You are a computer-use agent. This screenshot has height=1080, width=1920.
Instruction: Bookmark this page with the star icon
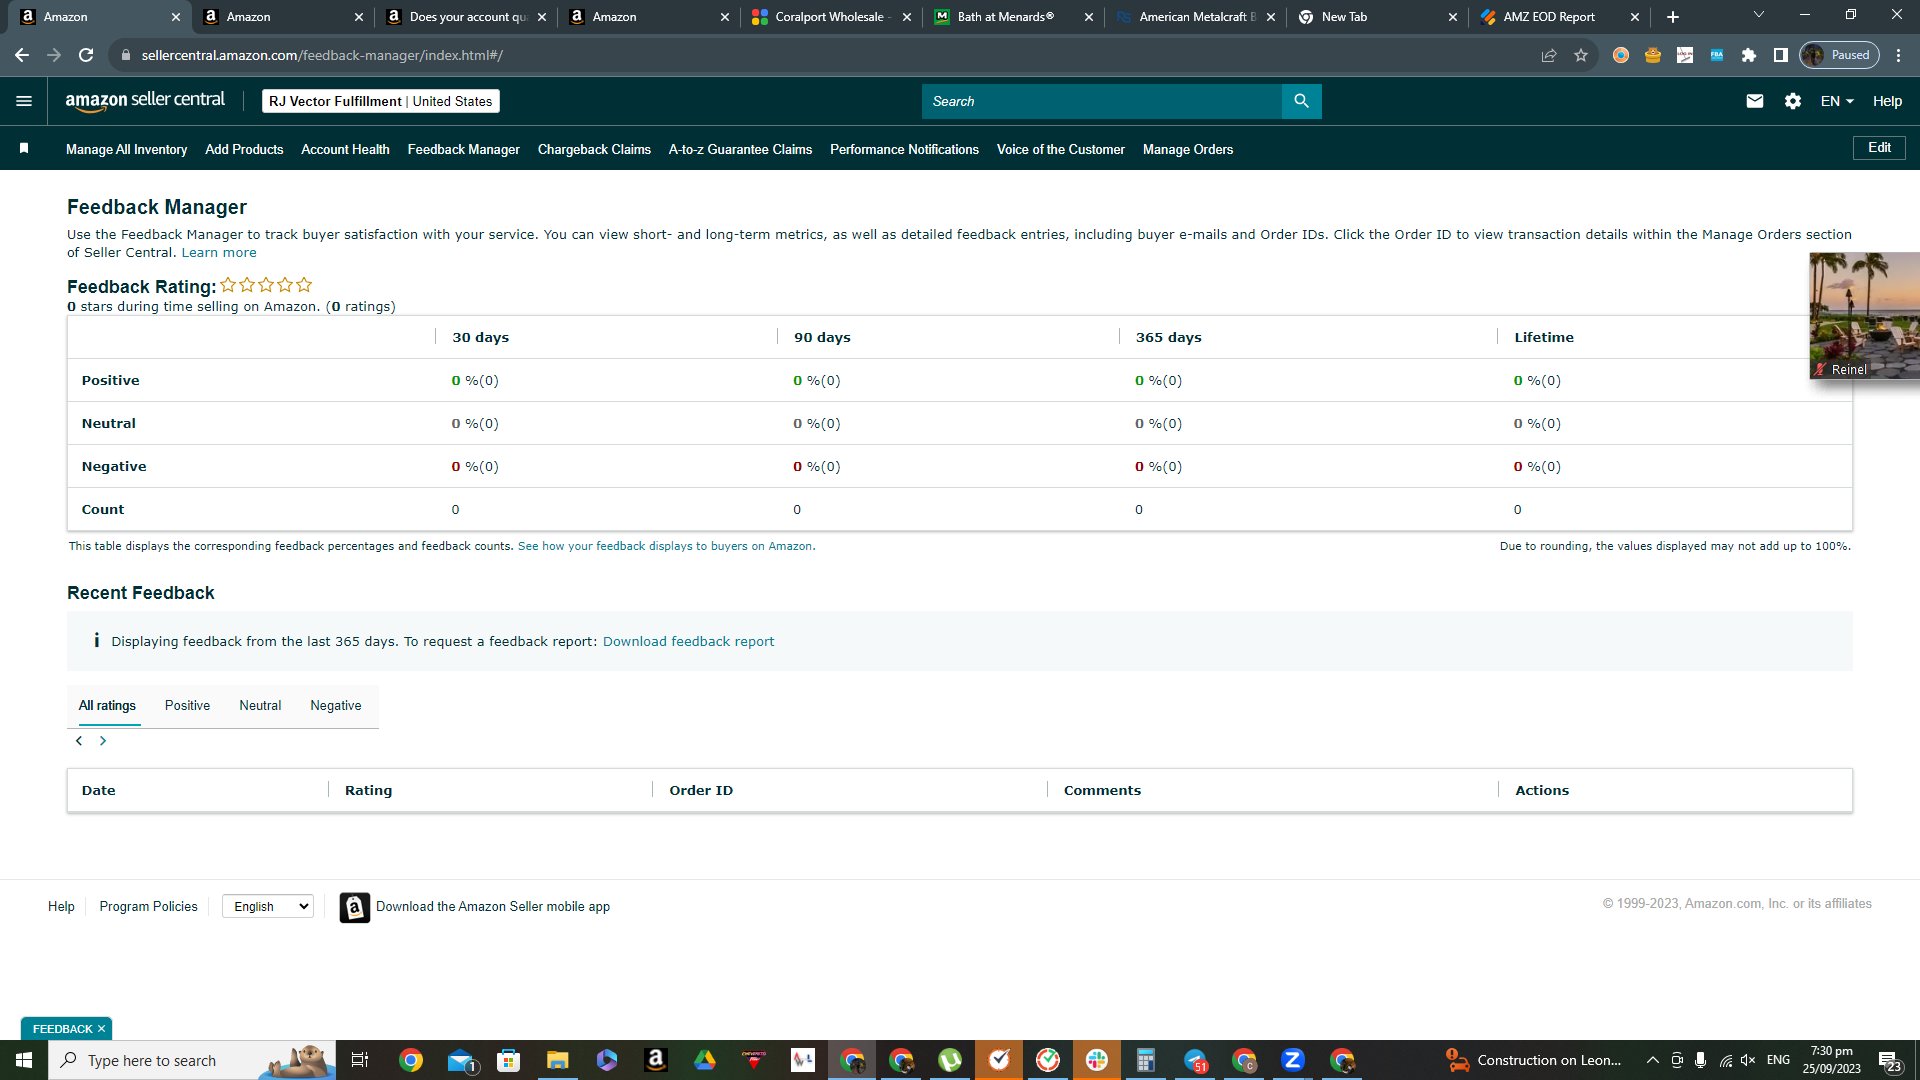(x=1581, y=55)
